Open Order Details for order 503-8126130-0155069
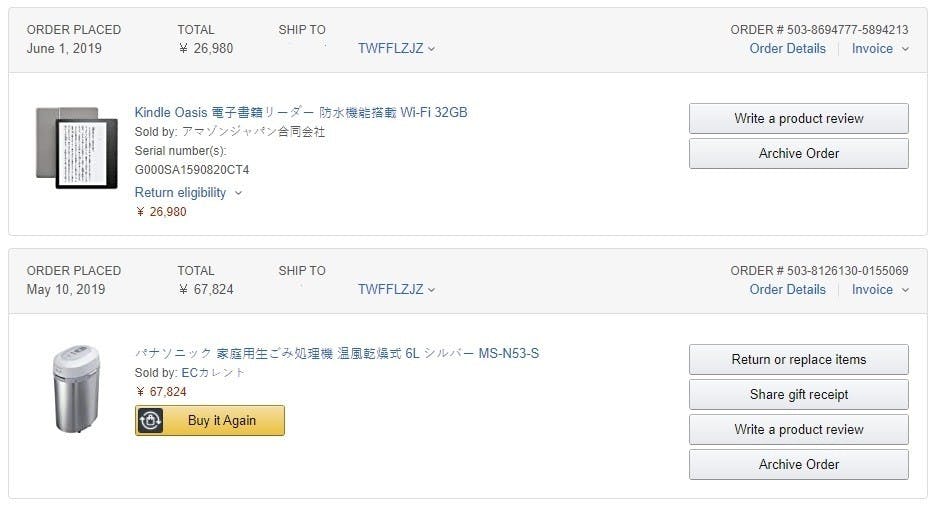 [x=787, y=290]
